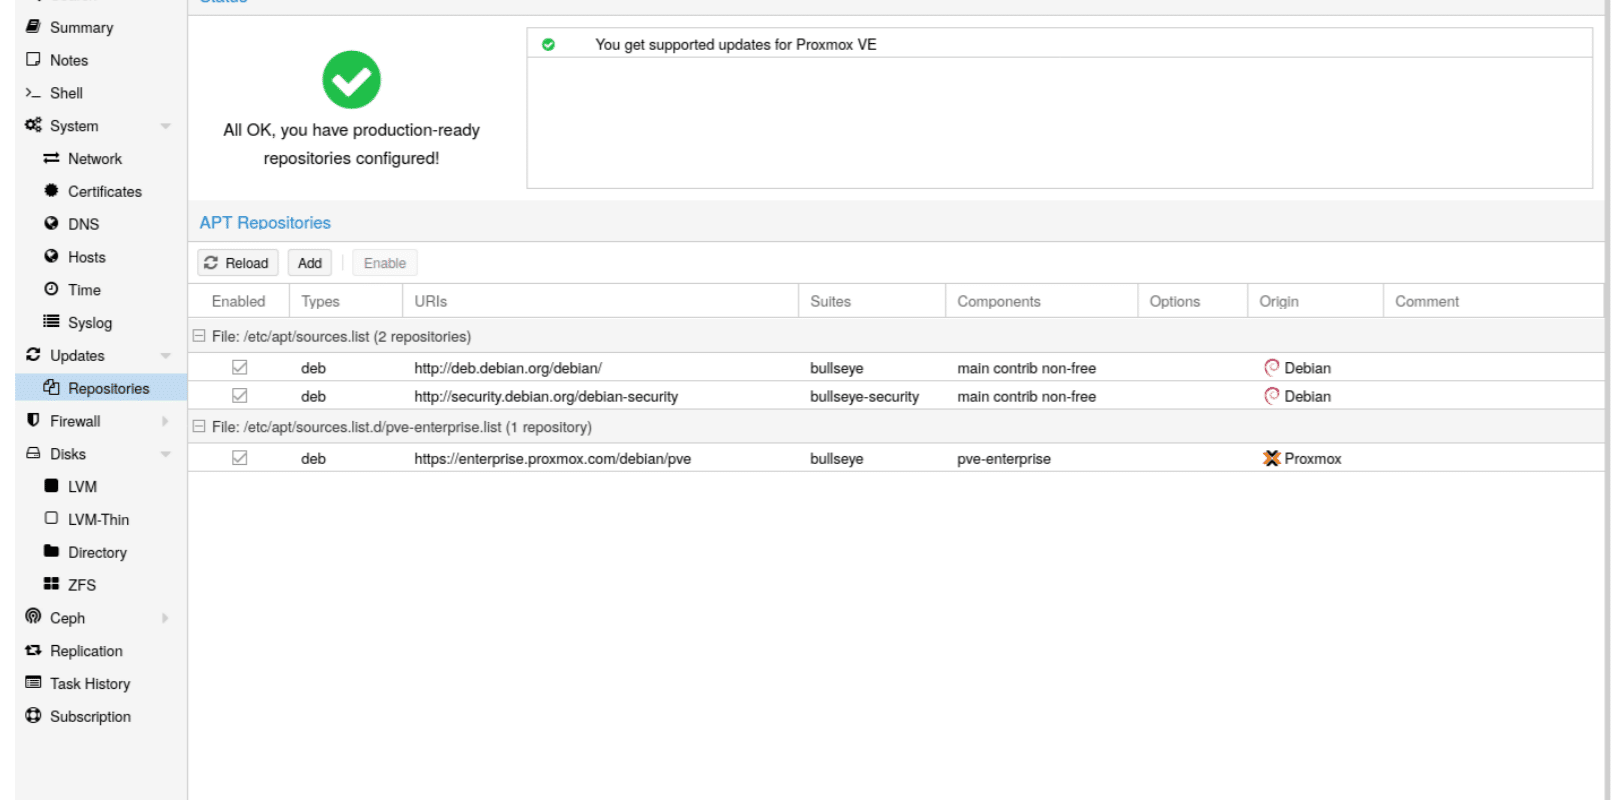Sort by the URIs column header
The width and height of the screenshot is (1621, 800).
click(600, 301)
